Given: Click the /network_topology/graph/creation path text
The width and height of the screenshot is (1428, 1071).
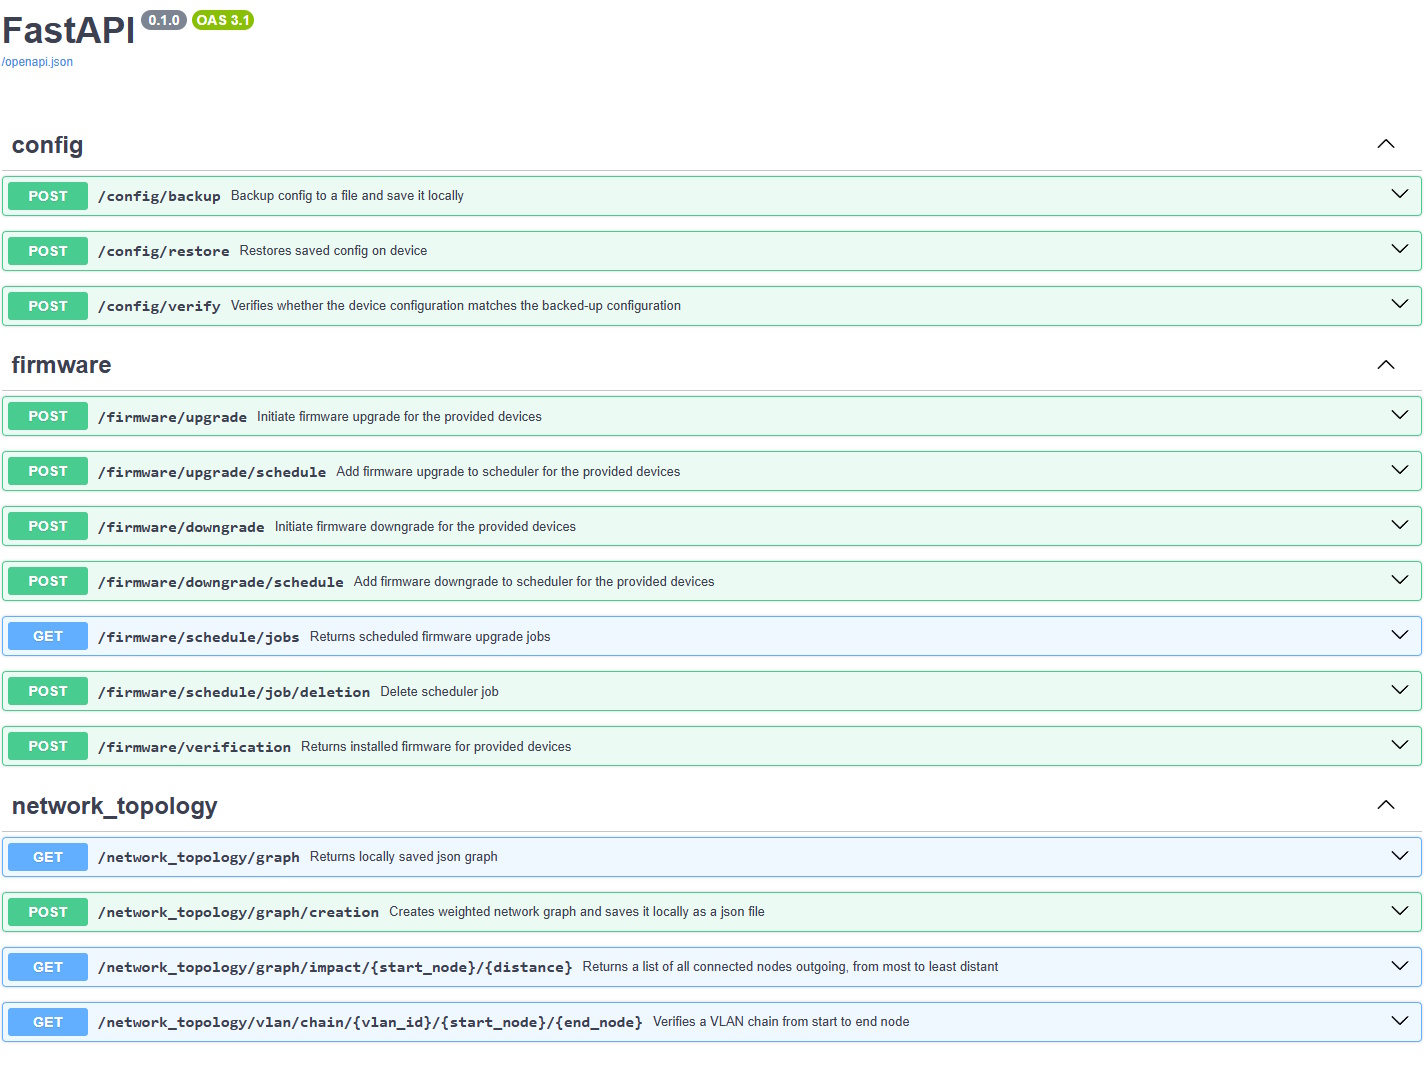Looking at the screenshot, I should tap(238, 912).
